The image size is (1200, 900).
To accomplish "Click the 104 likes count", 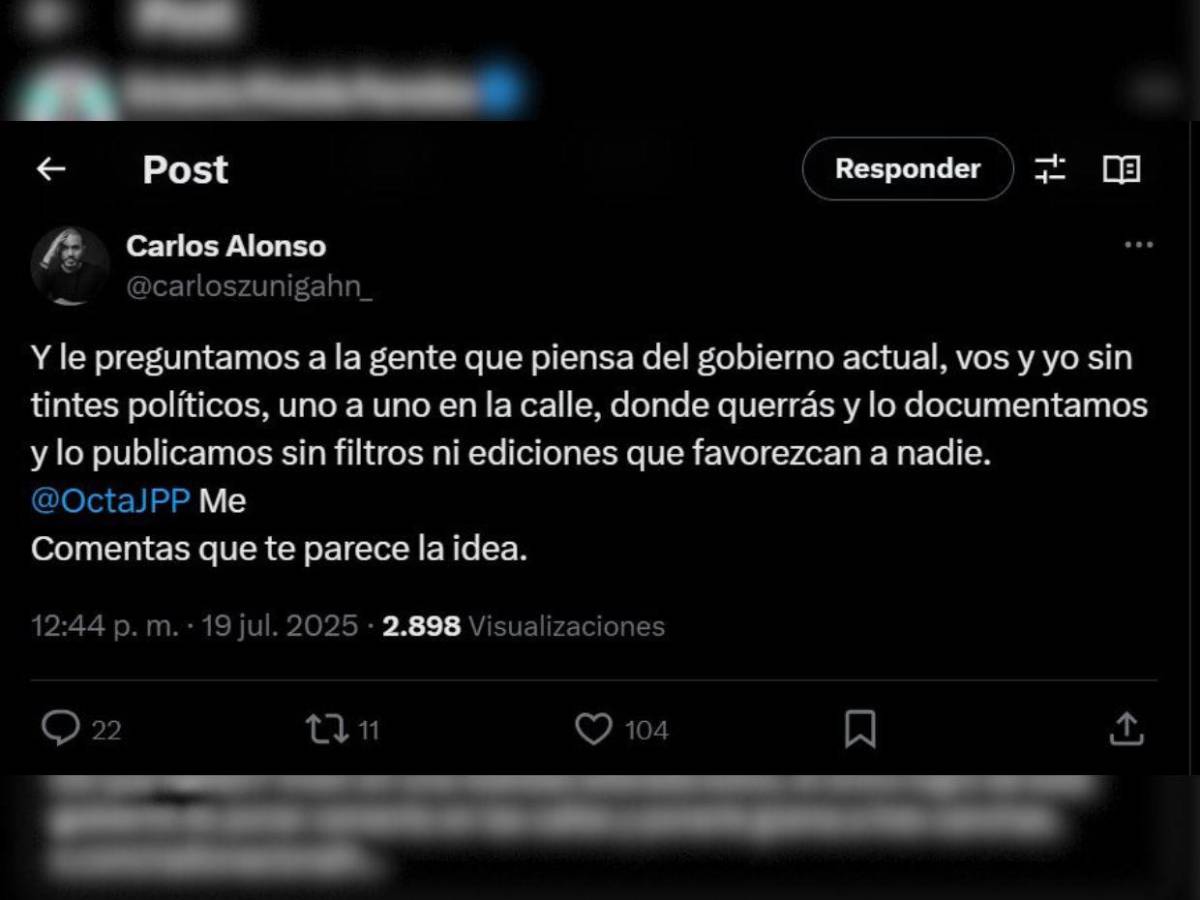I will (x=646, y=731).
